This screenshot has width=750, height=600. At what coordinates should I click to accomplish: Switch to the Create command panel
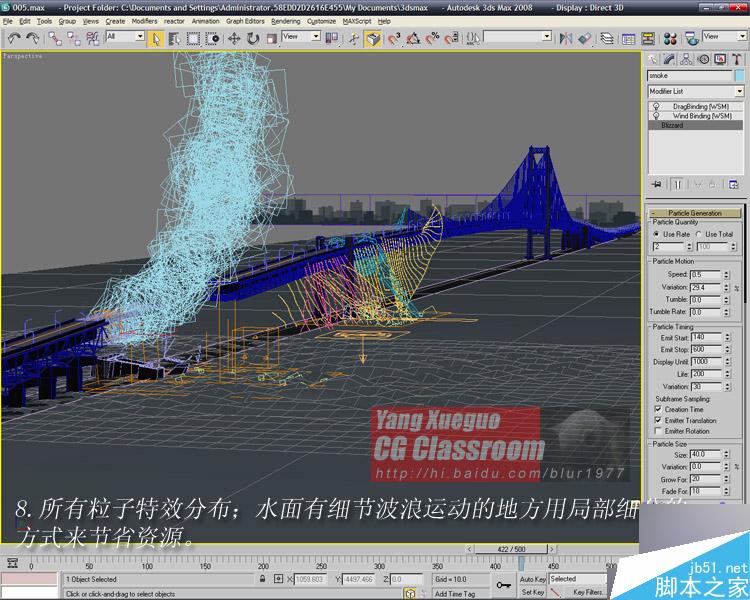point(653,59)
